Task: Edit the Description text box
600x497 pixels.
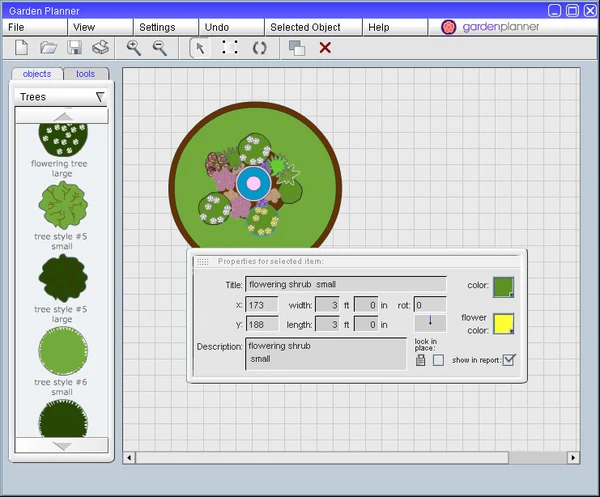Action: (x=326, y=354)
